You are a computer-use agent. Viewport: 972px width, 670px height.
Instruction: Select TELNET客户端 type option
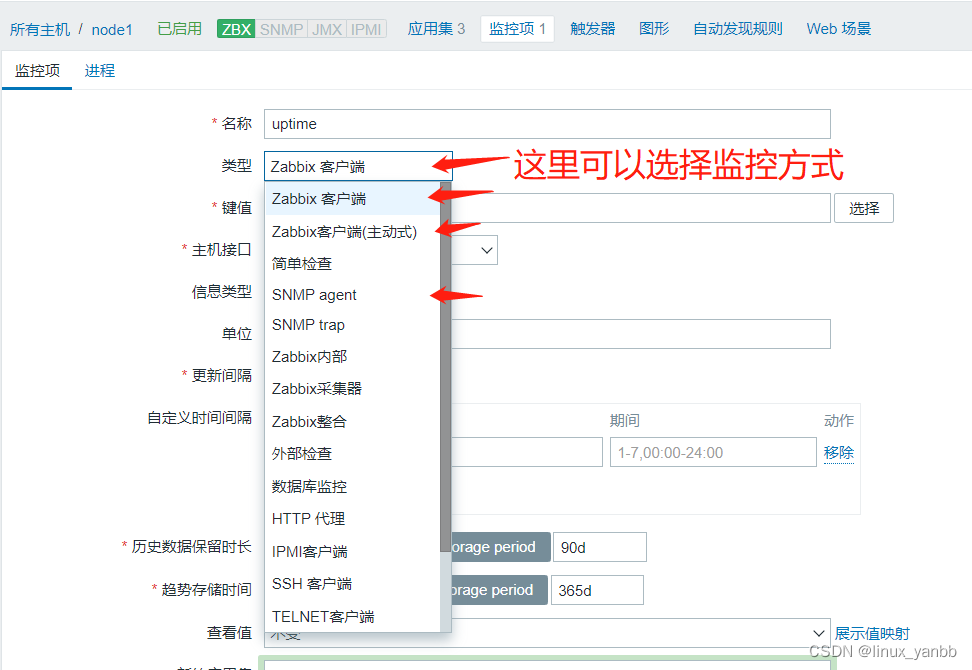click(352, 617)
